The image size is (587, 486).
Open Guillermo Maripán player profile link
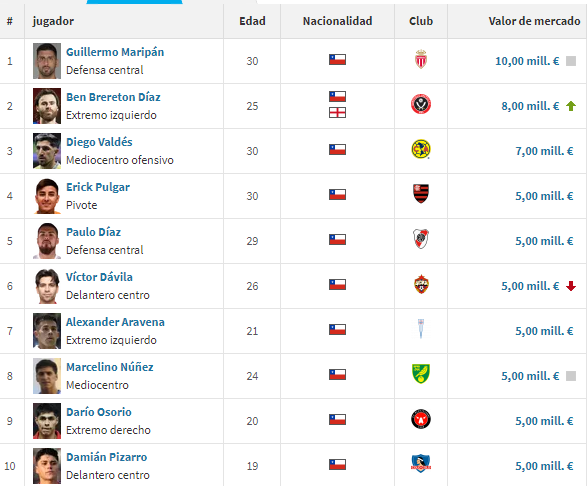tap(115, 52)
